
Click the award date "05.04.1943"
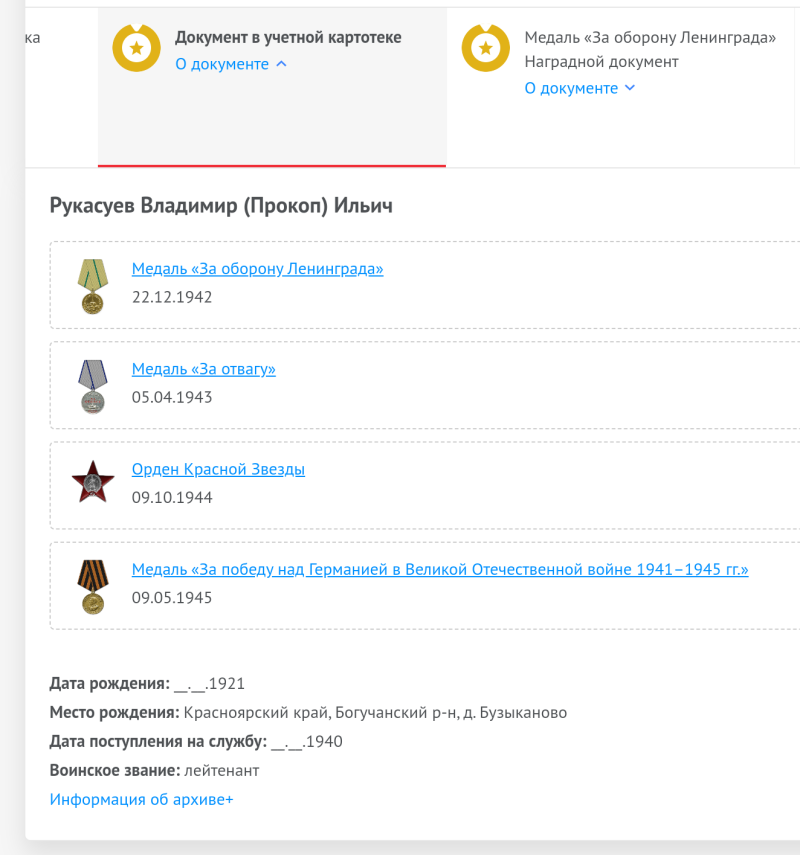pyautogui.click(x=172, y=397)
